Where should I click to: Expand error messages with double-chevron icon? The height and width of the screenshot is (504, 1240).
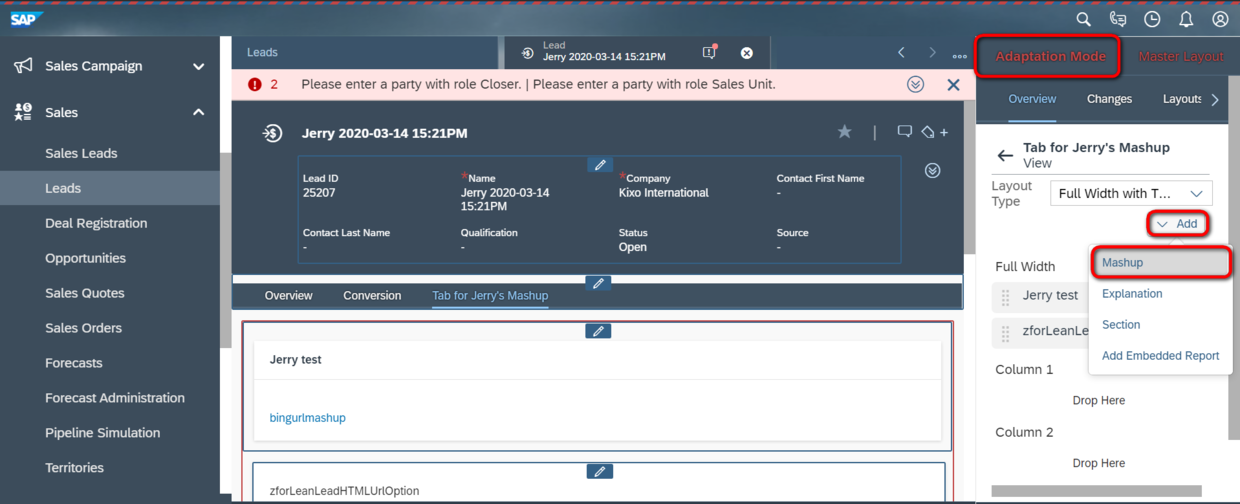[915, 84]
